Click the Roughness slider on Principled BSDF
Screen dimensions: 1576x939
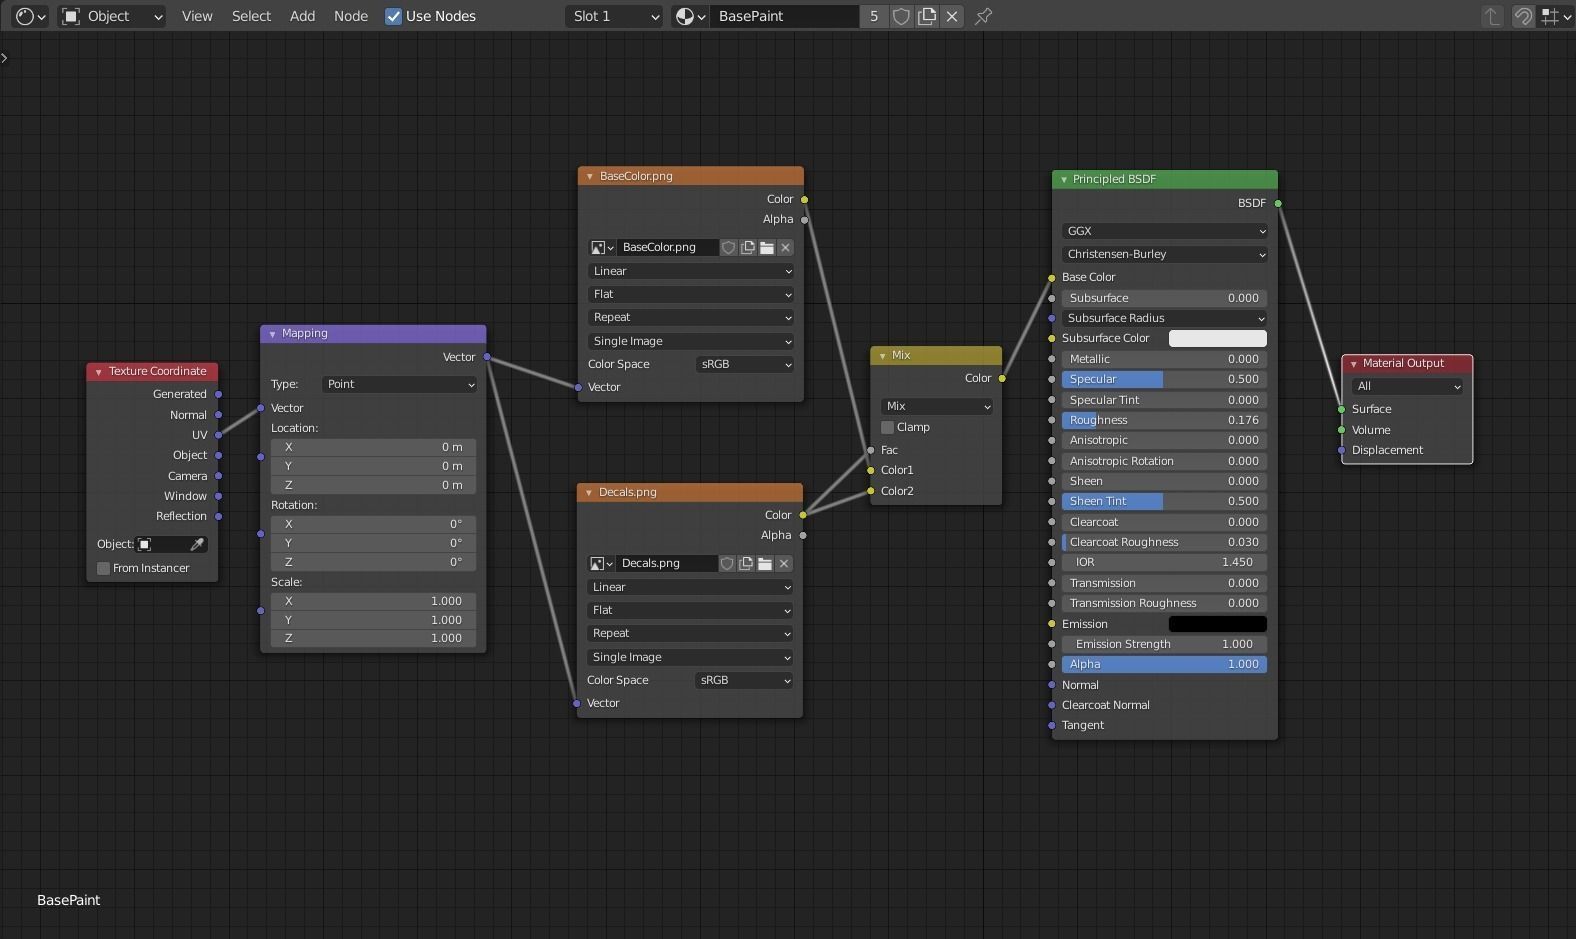1164,420
